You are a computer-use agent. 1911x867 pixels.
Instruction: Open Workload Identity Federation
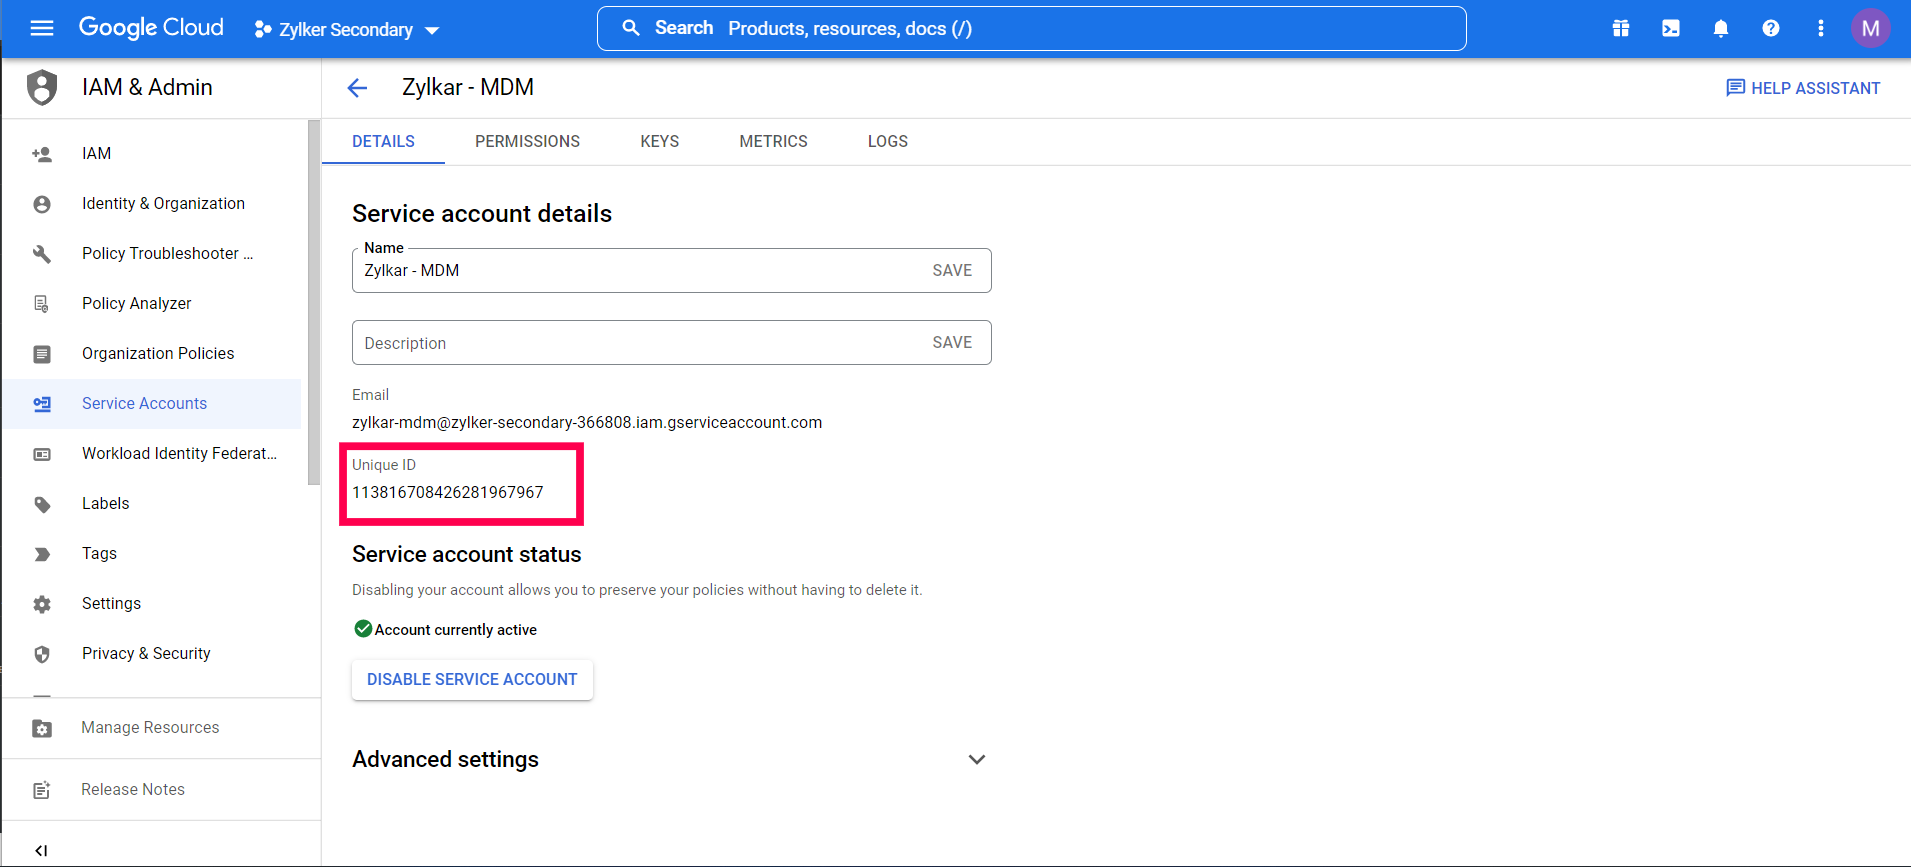(179, 453)
